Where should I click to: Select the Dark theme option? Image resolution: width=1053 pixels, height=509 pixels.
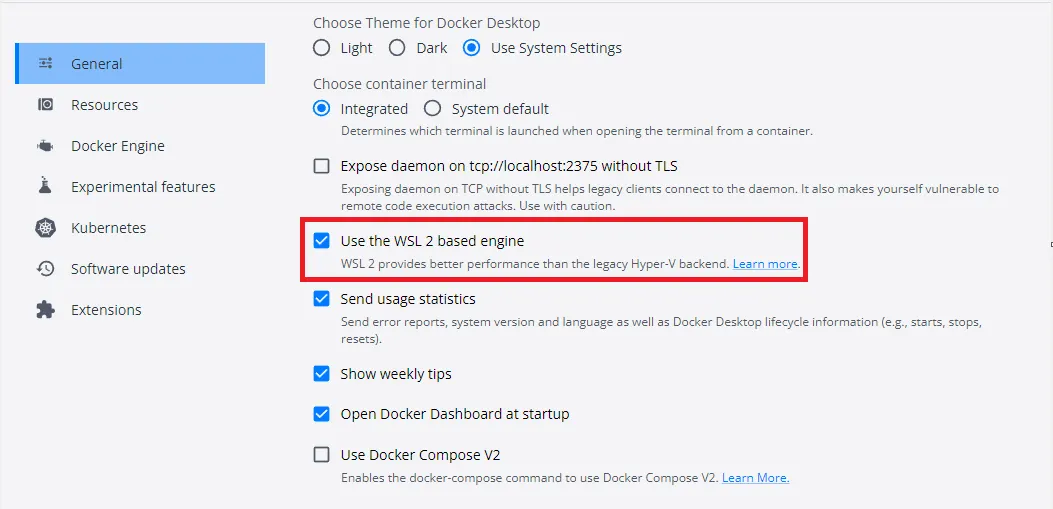coord(397,48)
